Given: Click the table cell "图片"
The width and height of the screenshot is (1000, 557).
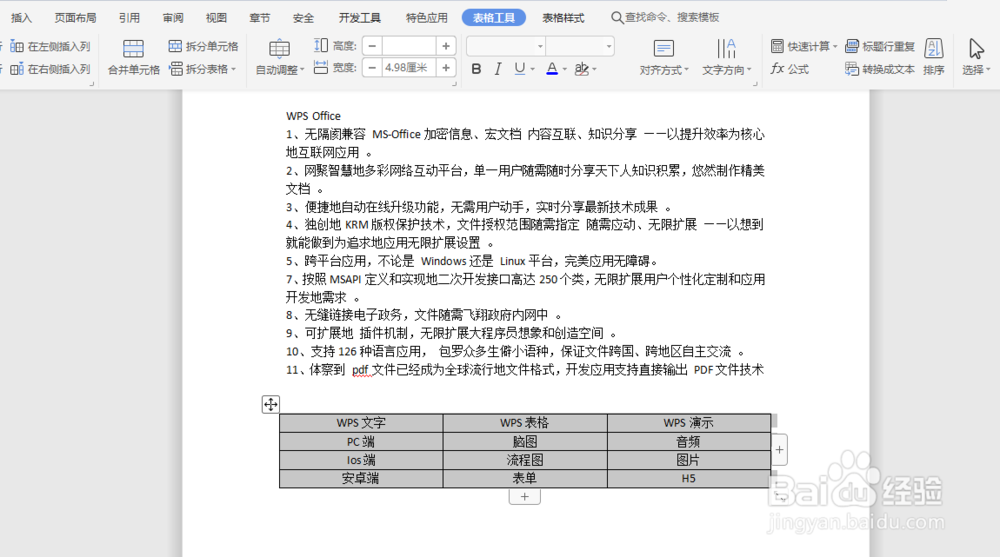Looking at the screenshot, I should 689,460.
